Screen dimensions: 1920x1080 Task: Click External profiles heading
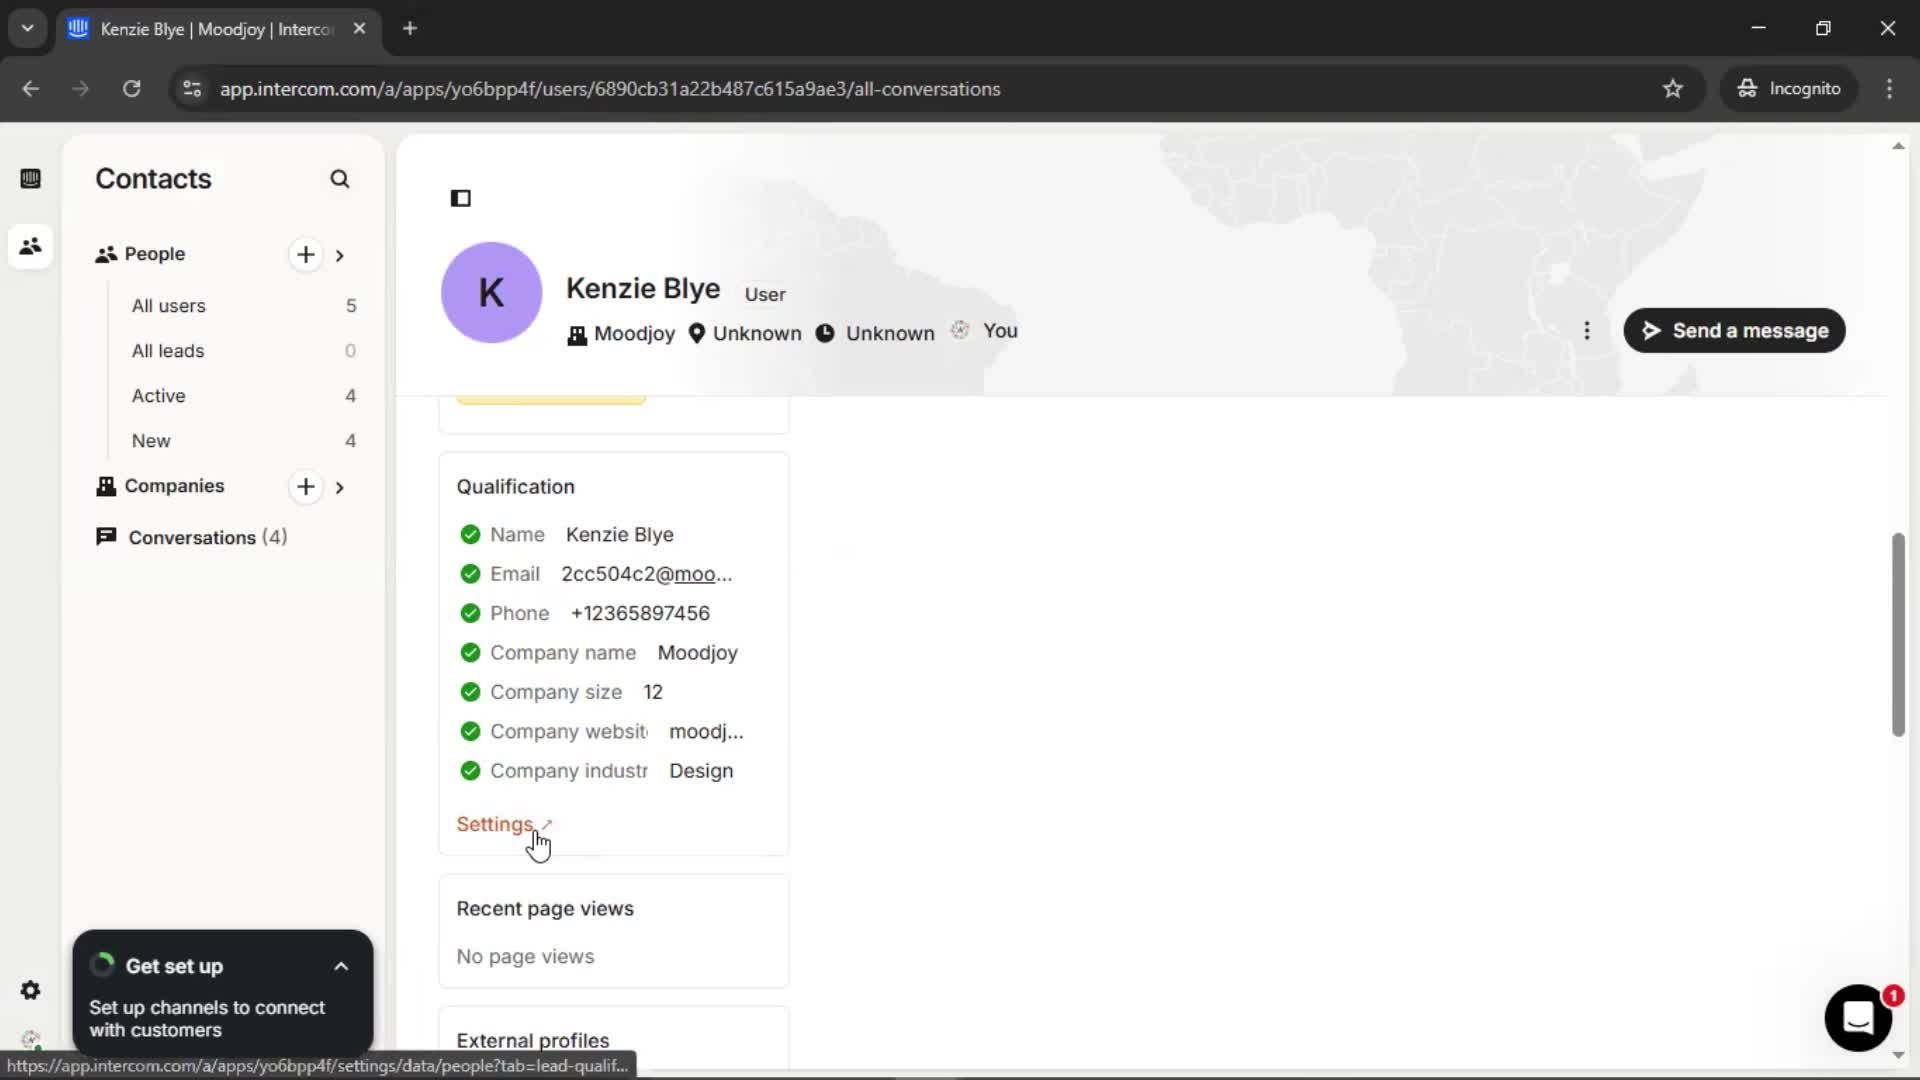pos(533,1040)
